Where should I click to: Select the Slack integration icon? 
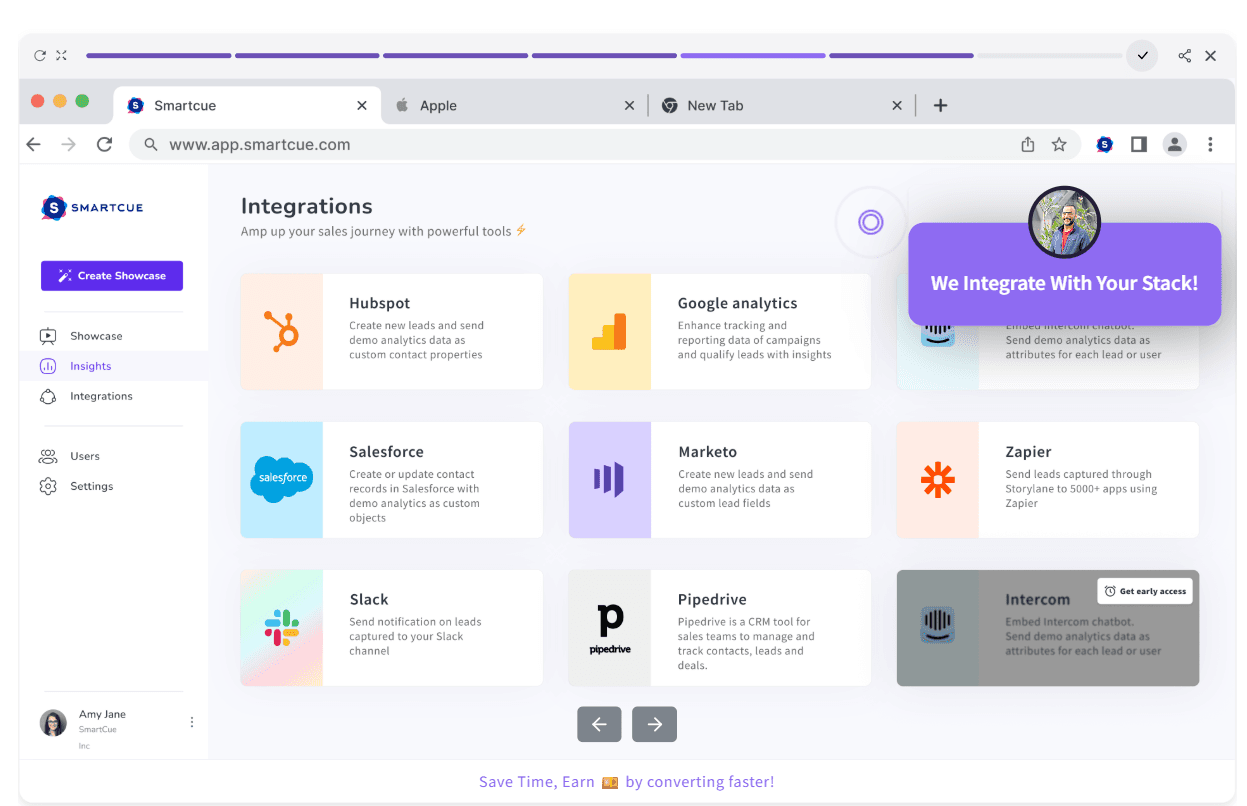coord(281,628)
